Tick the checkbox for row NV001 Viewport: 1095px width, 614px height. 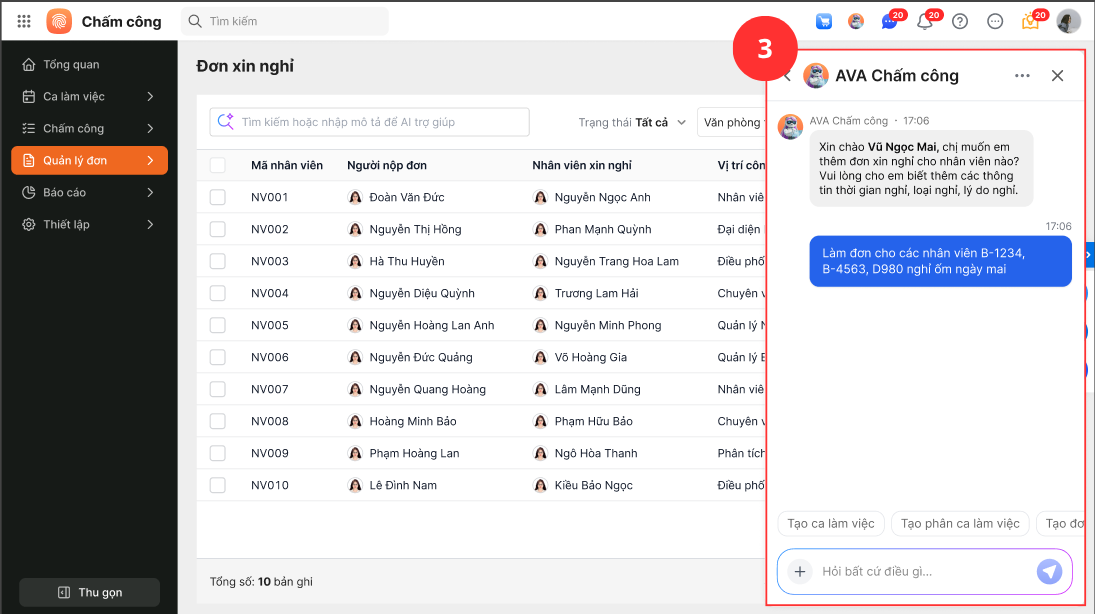pos(217,197)
